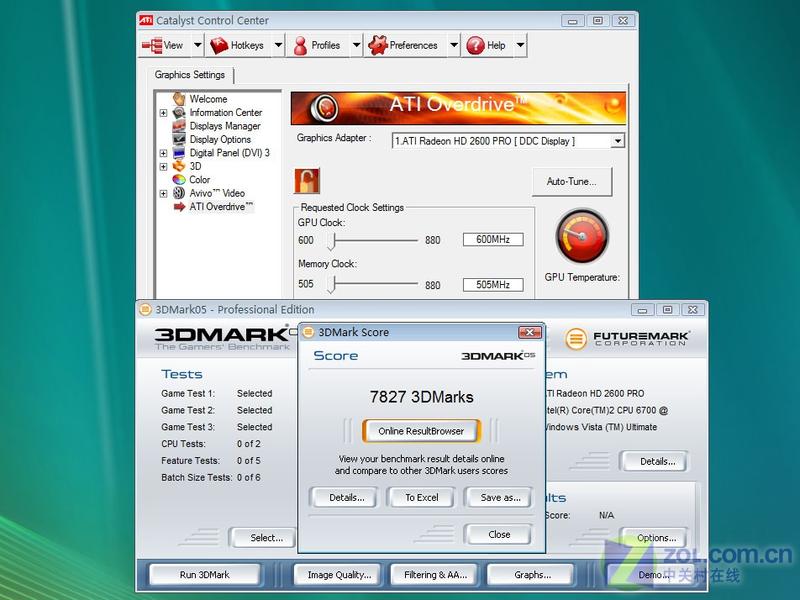
Task: Close 3DMark Score dialog with red X
Action: [x=530, y=333]
